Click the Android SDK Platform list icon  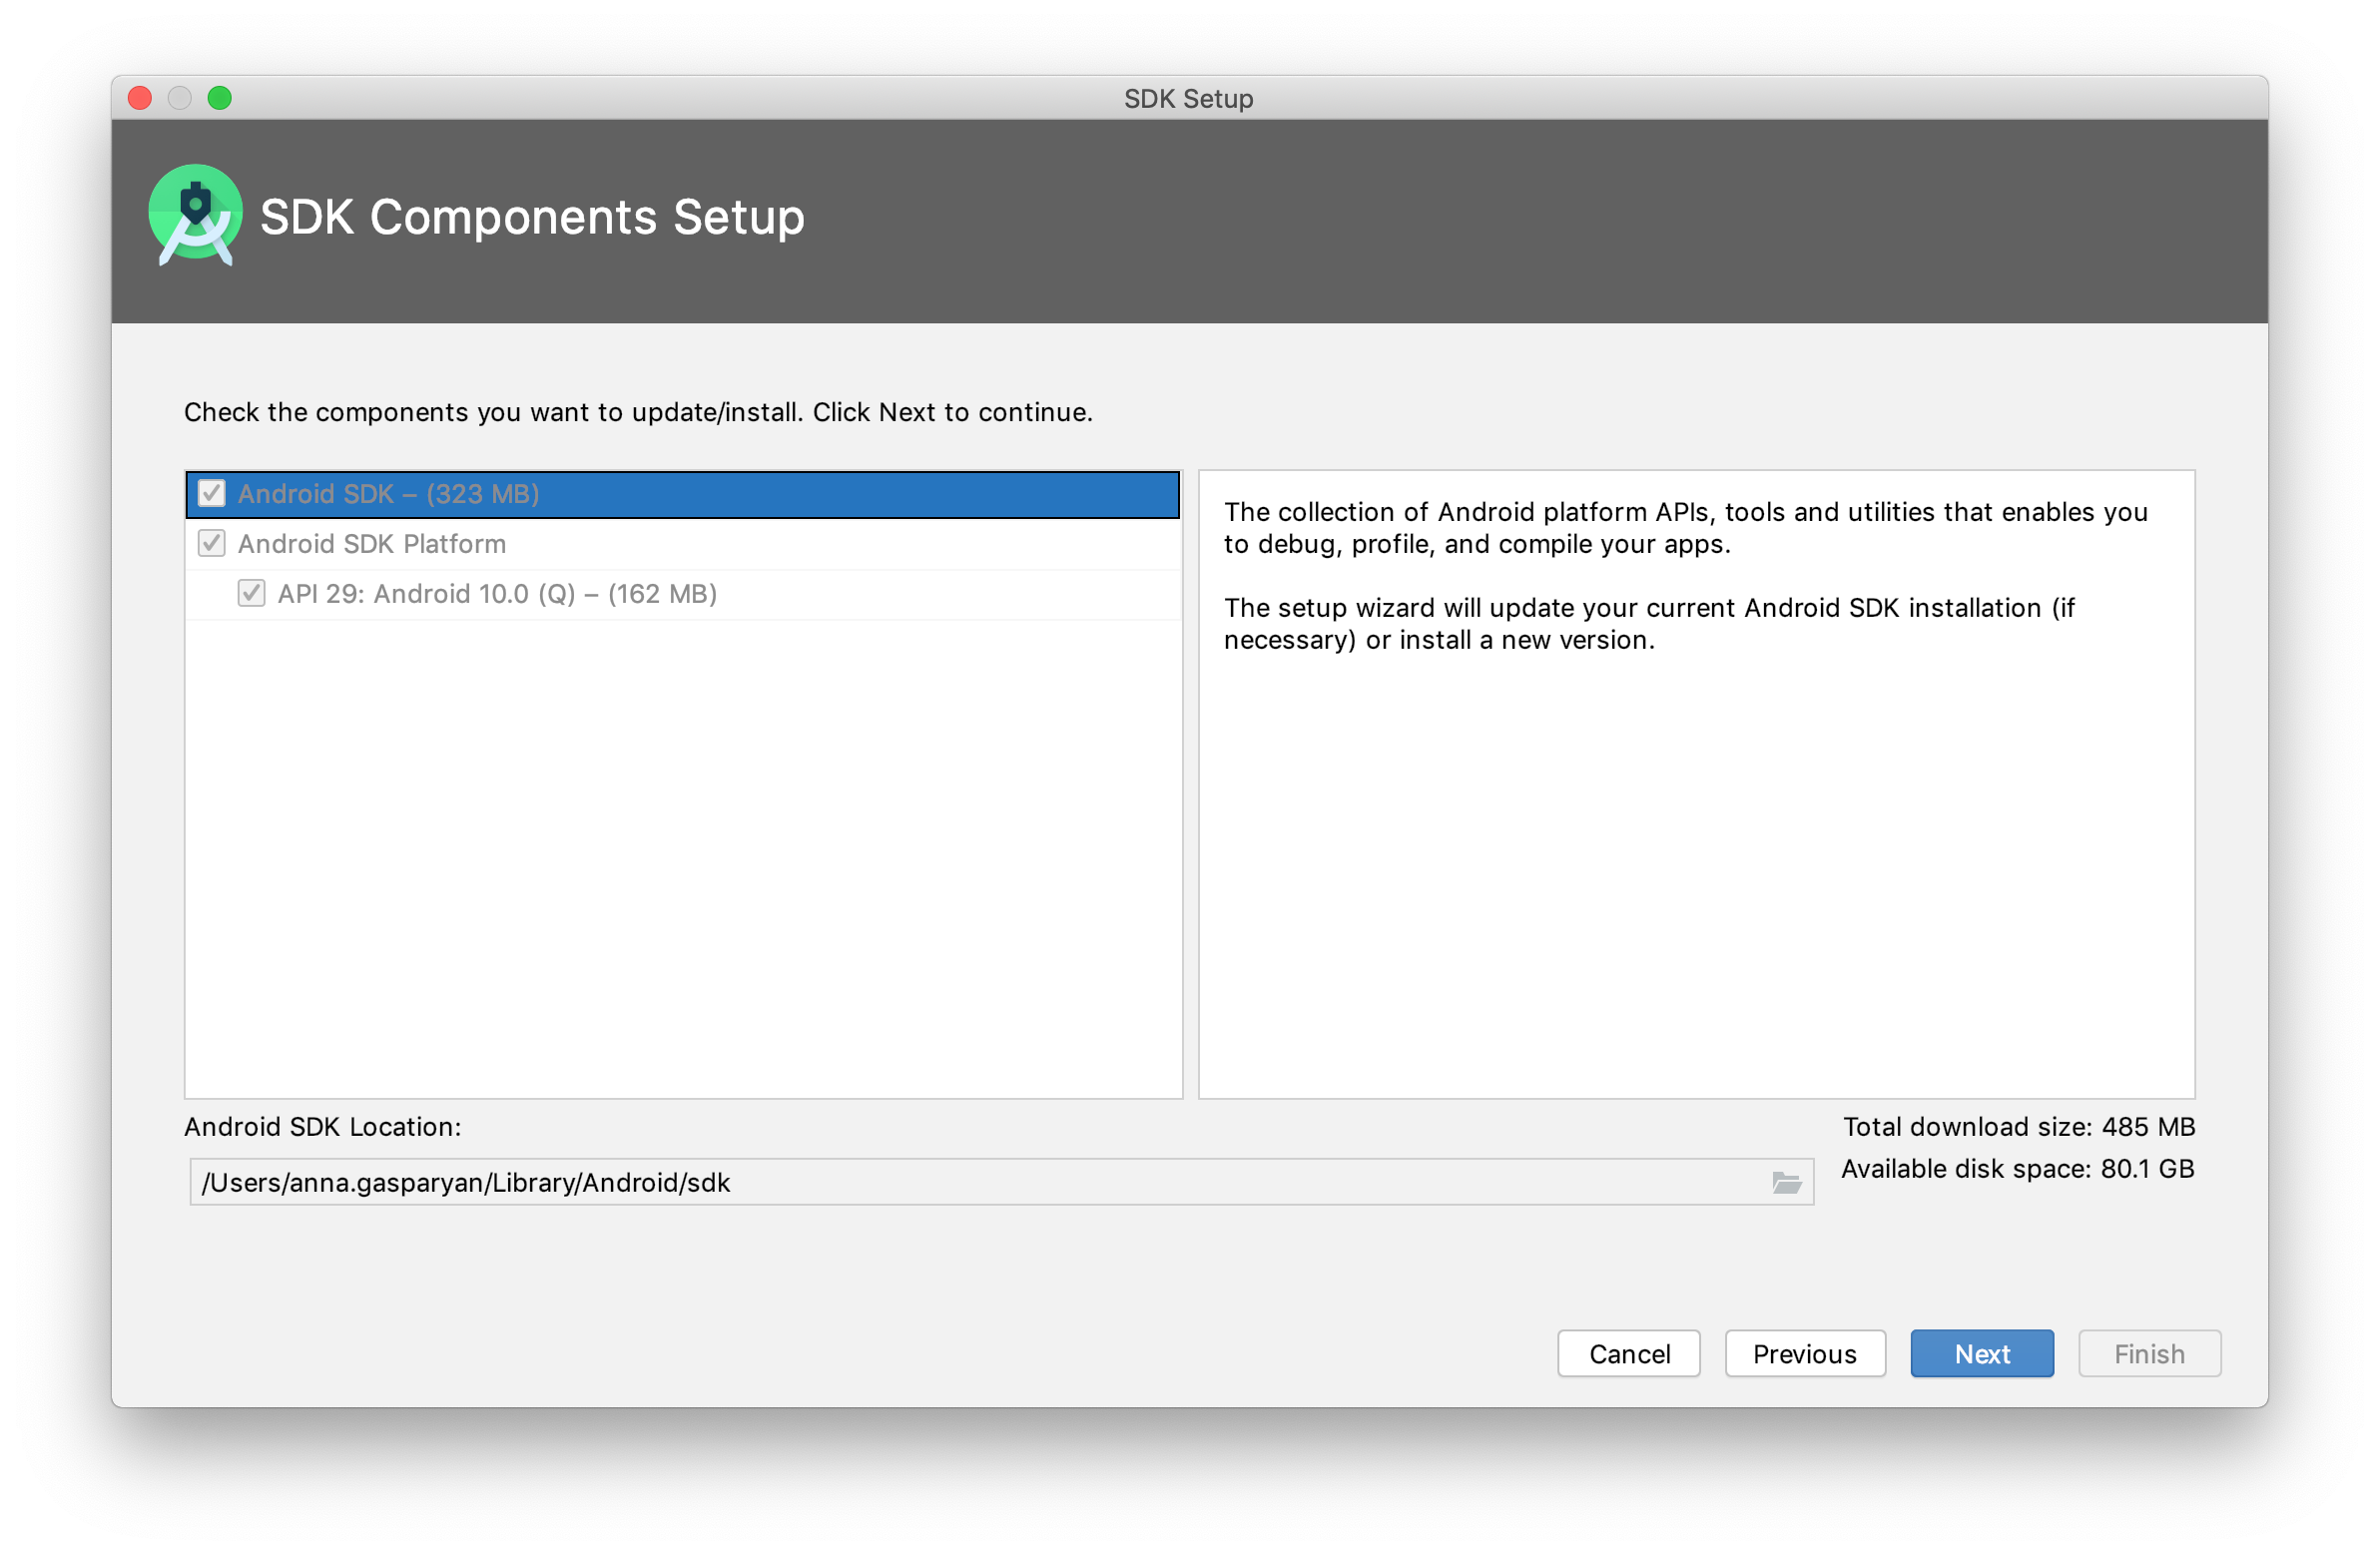(x=209, y=543)
